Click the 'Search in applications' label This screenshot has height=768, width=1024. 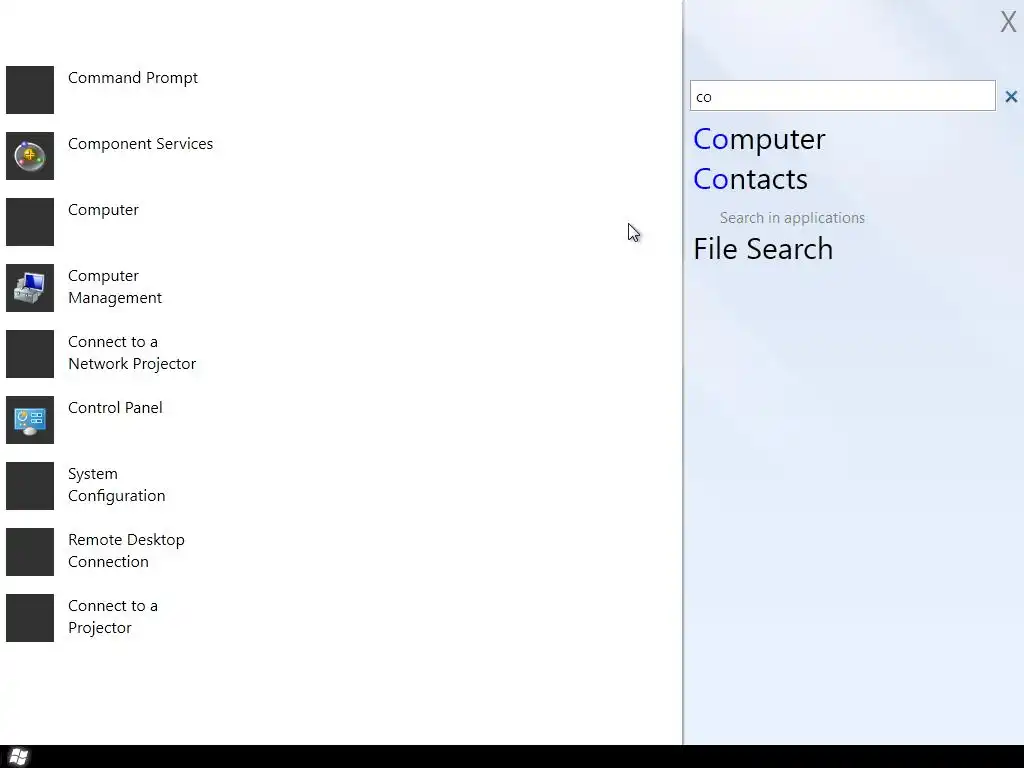pos(792,217)
